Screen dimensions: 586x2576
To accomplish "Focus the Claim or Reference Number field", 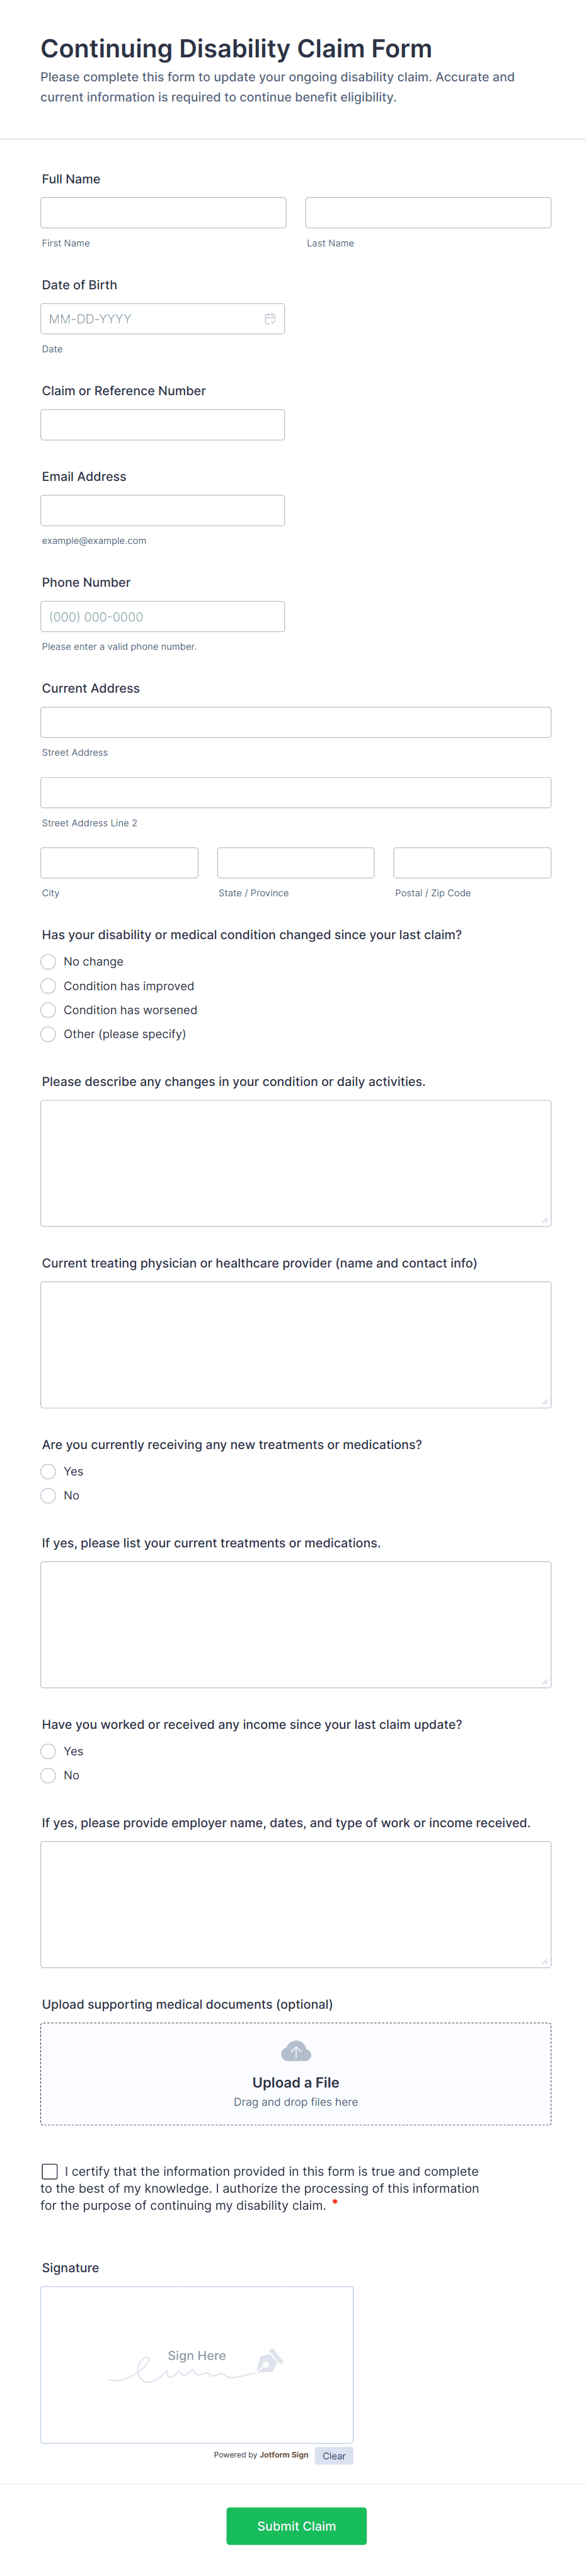I will point(163,425).
